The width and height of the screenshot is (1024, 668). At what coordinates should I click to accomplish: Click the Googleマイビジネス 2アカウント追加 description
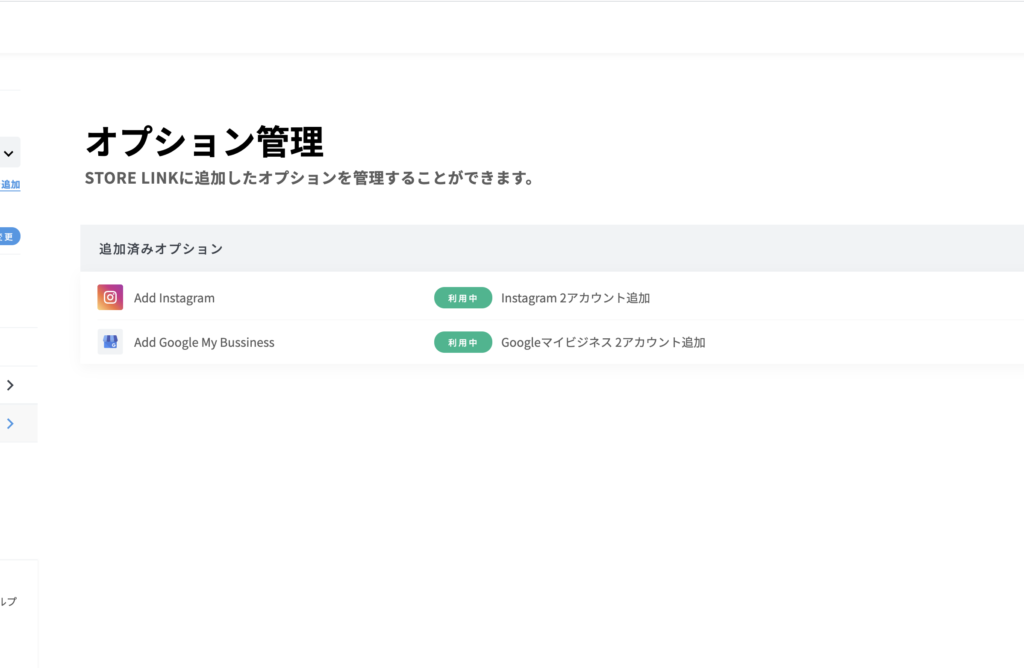click(603, 342)
